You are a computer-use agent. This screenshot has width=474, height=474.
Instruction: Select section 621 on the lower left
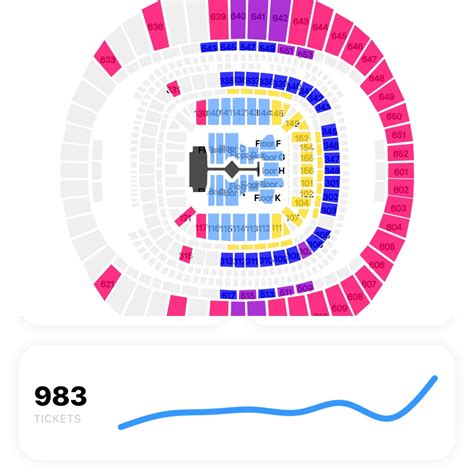107,283
